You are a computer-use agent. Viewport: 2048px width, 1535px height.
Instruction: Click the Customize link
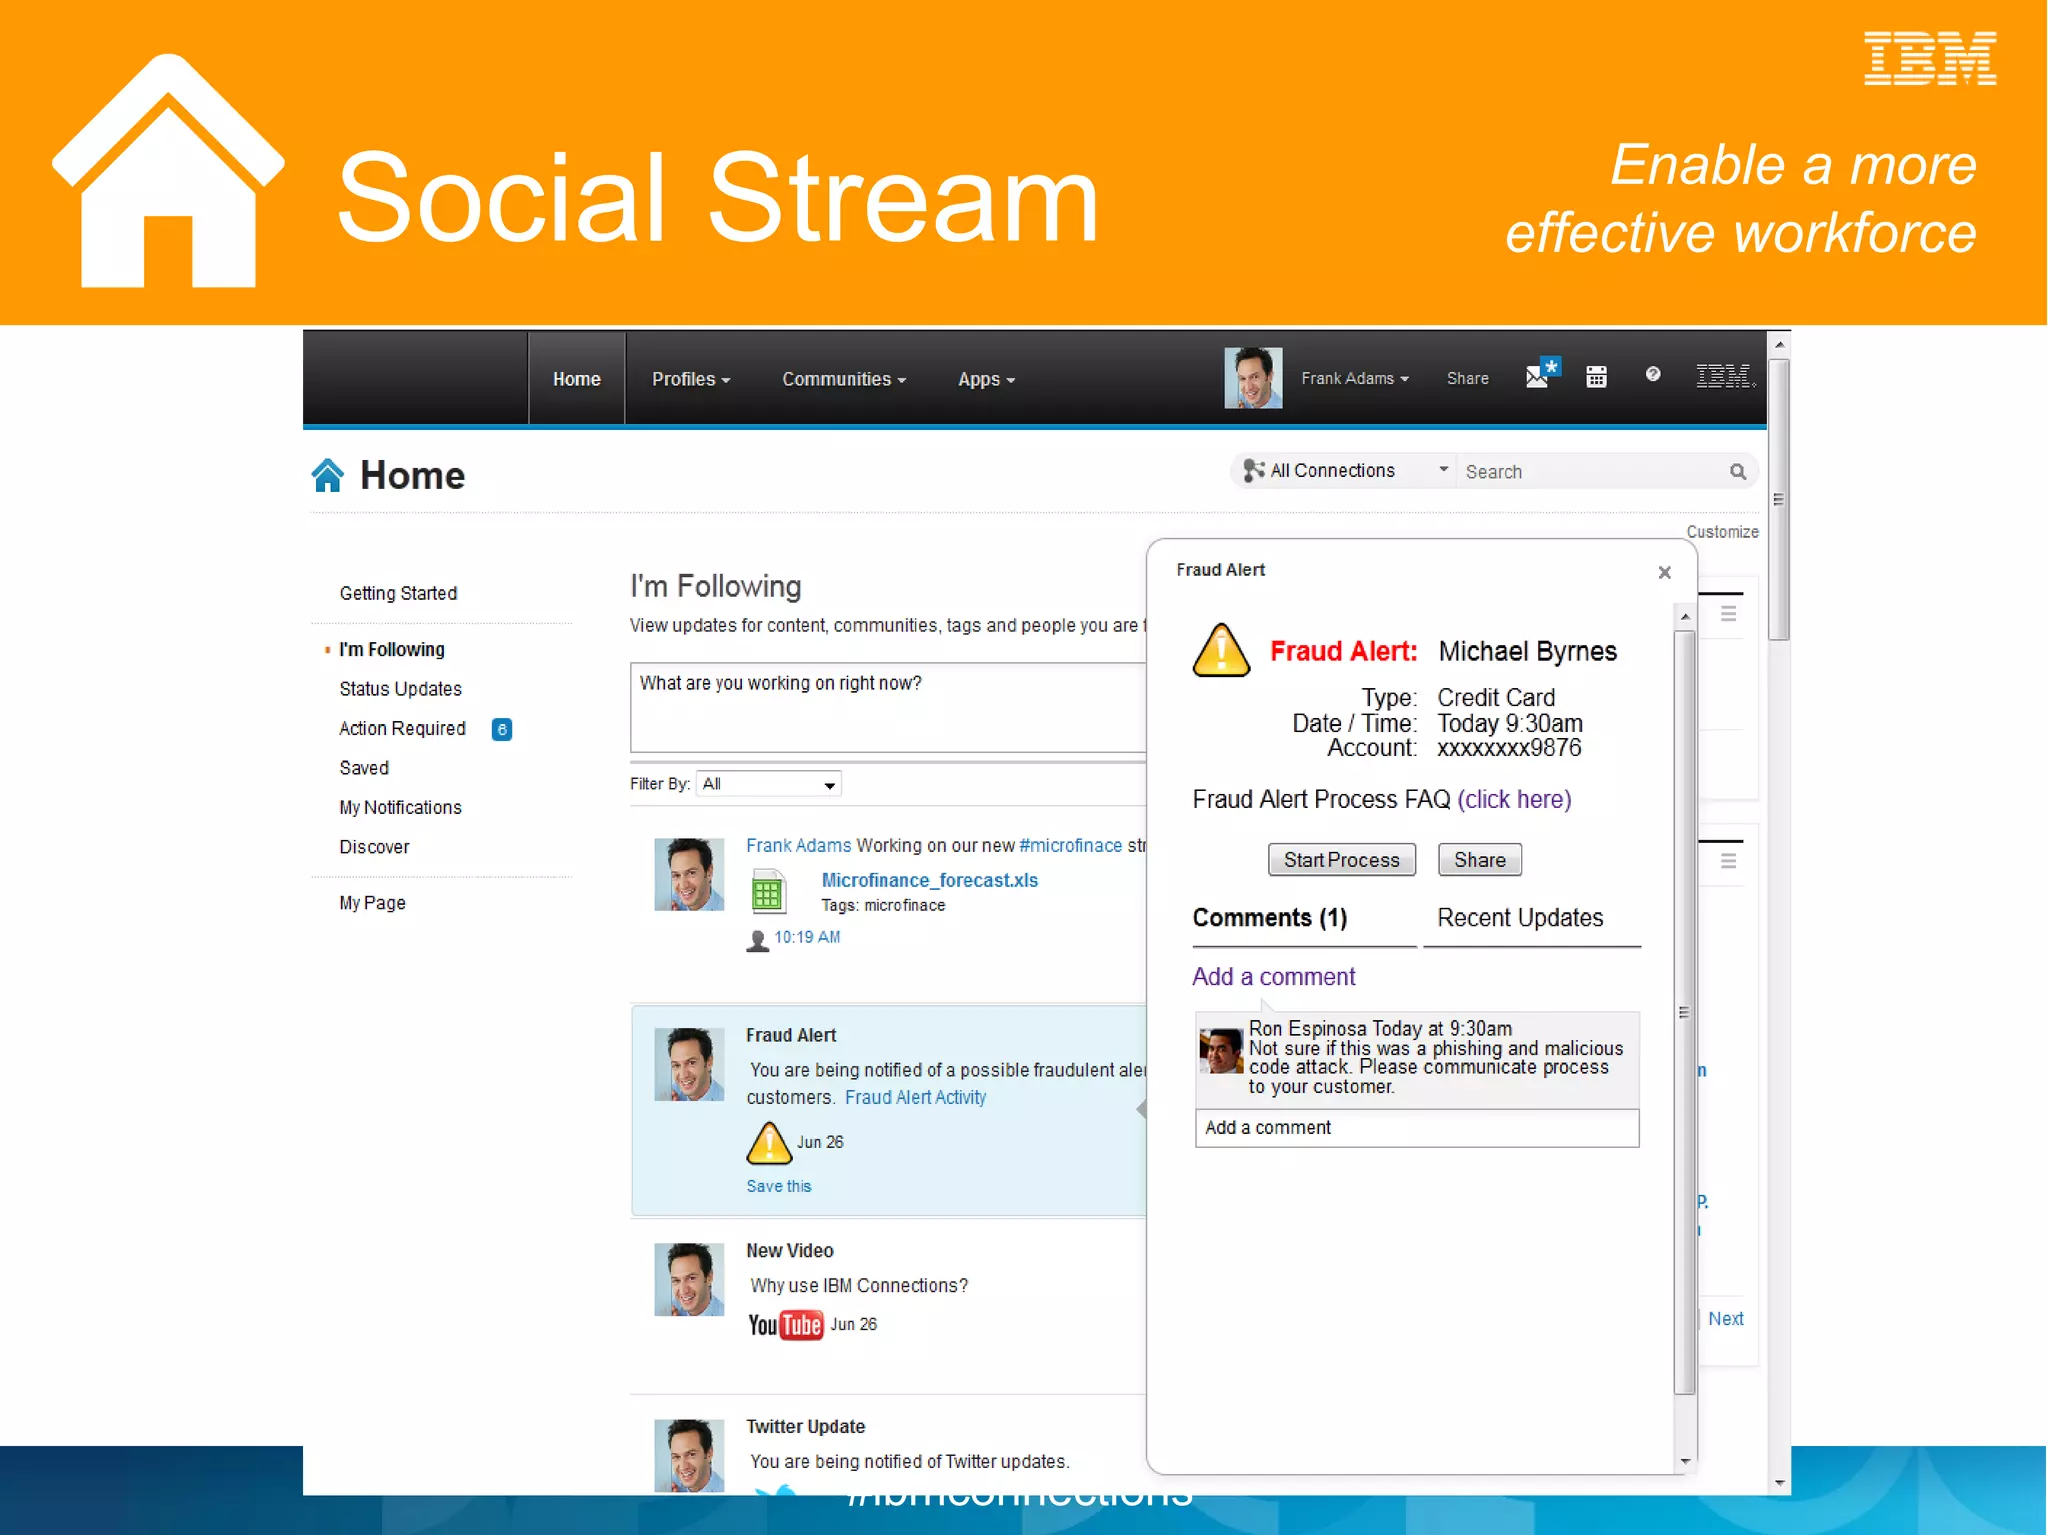click(x=1722, y=532)
